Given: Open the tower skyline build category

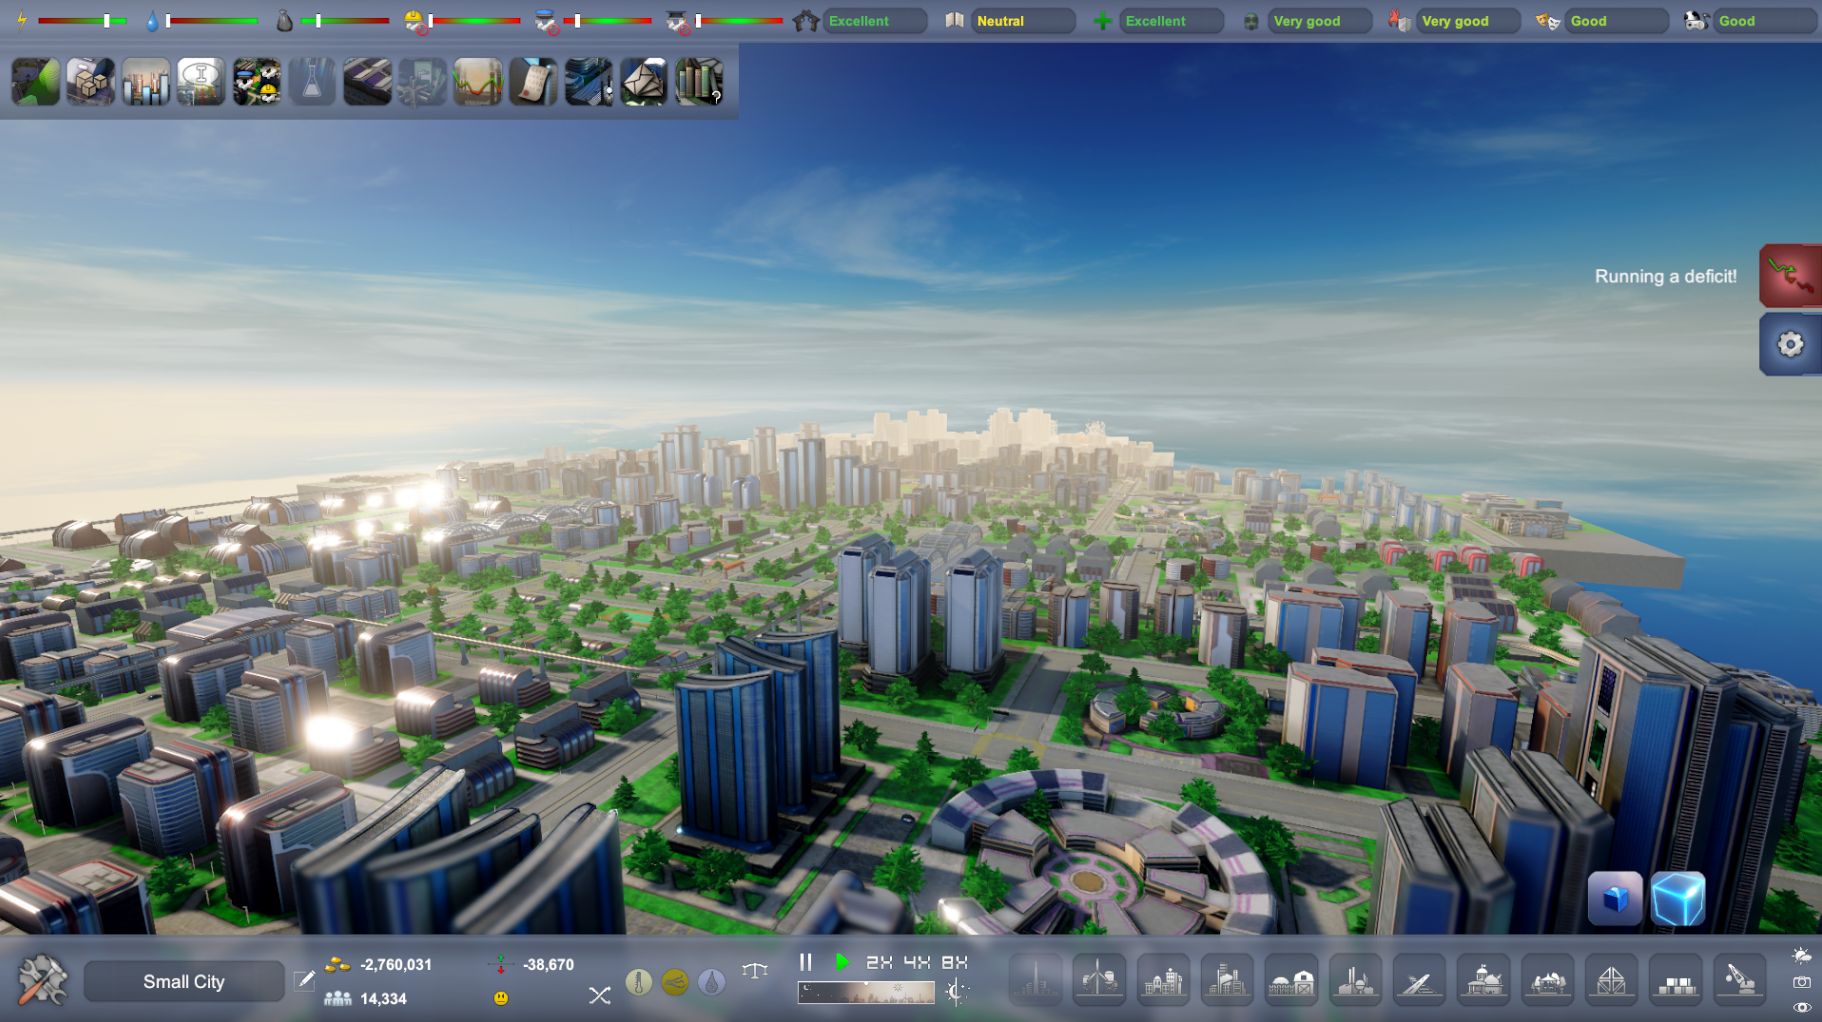Looking at the screenshot, I should (1035, 980).
